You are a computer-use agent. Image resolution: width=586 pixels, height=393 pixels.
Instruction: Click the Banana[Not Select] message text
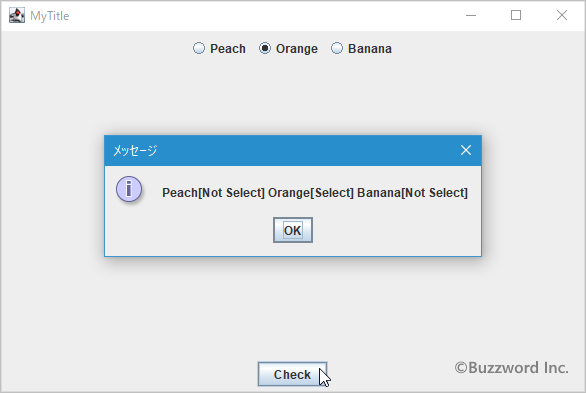point(412,193)
